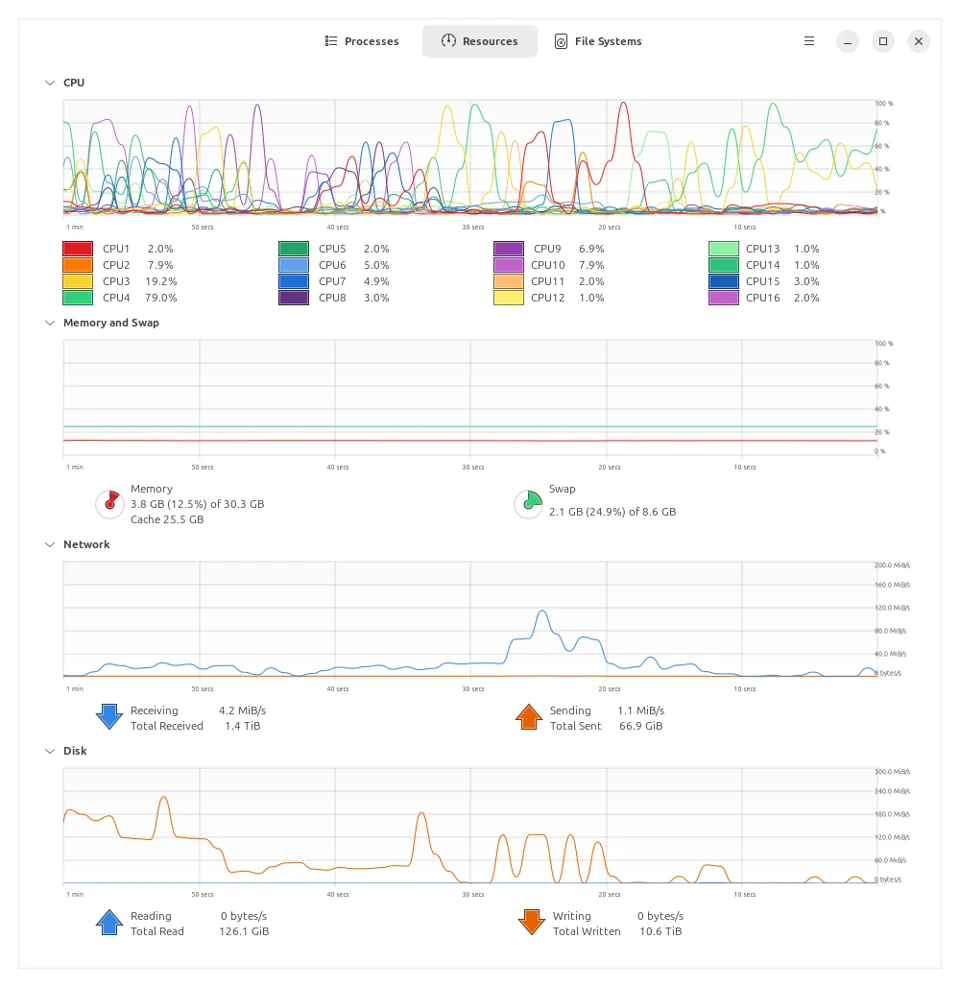Click the Receiving rate value '4.2 MiB/s'

(242, 711)
